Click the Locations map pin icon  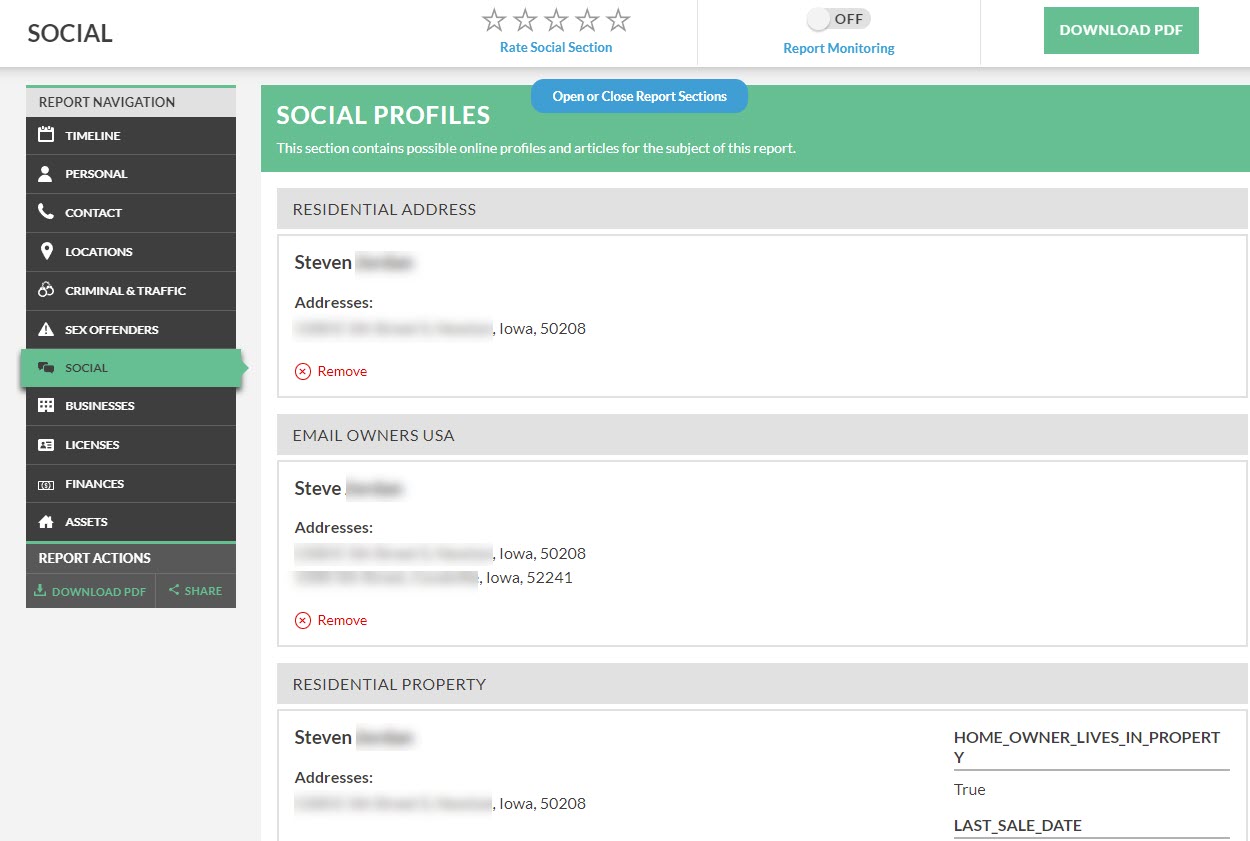45,251
